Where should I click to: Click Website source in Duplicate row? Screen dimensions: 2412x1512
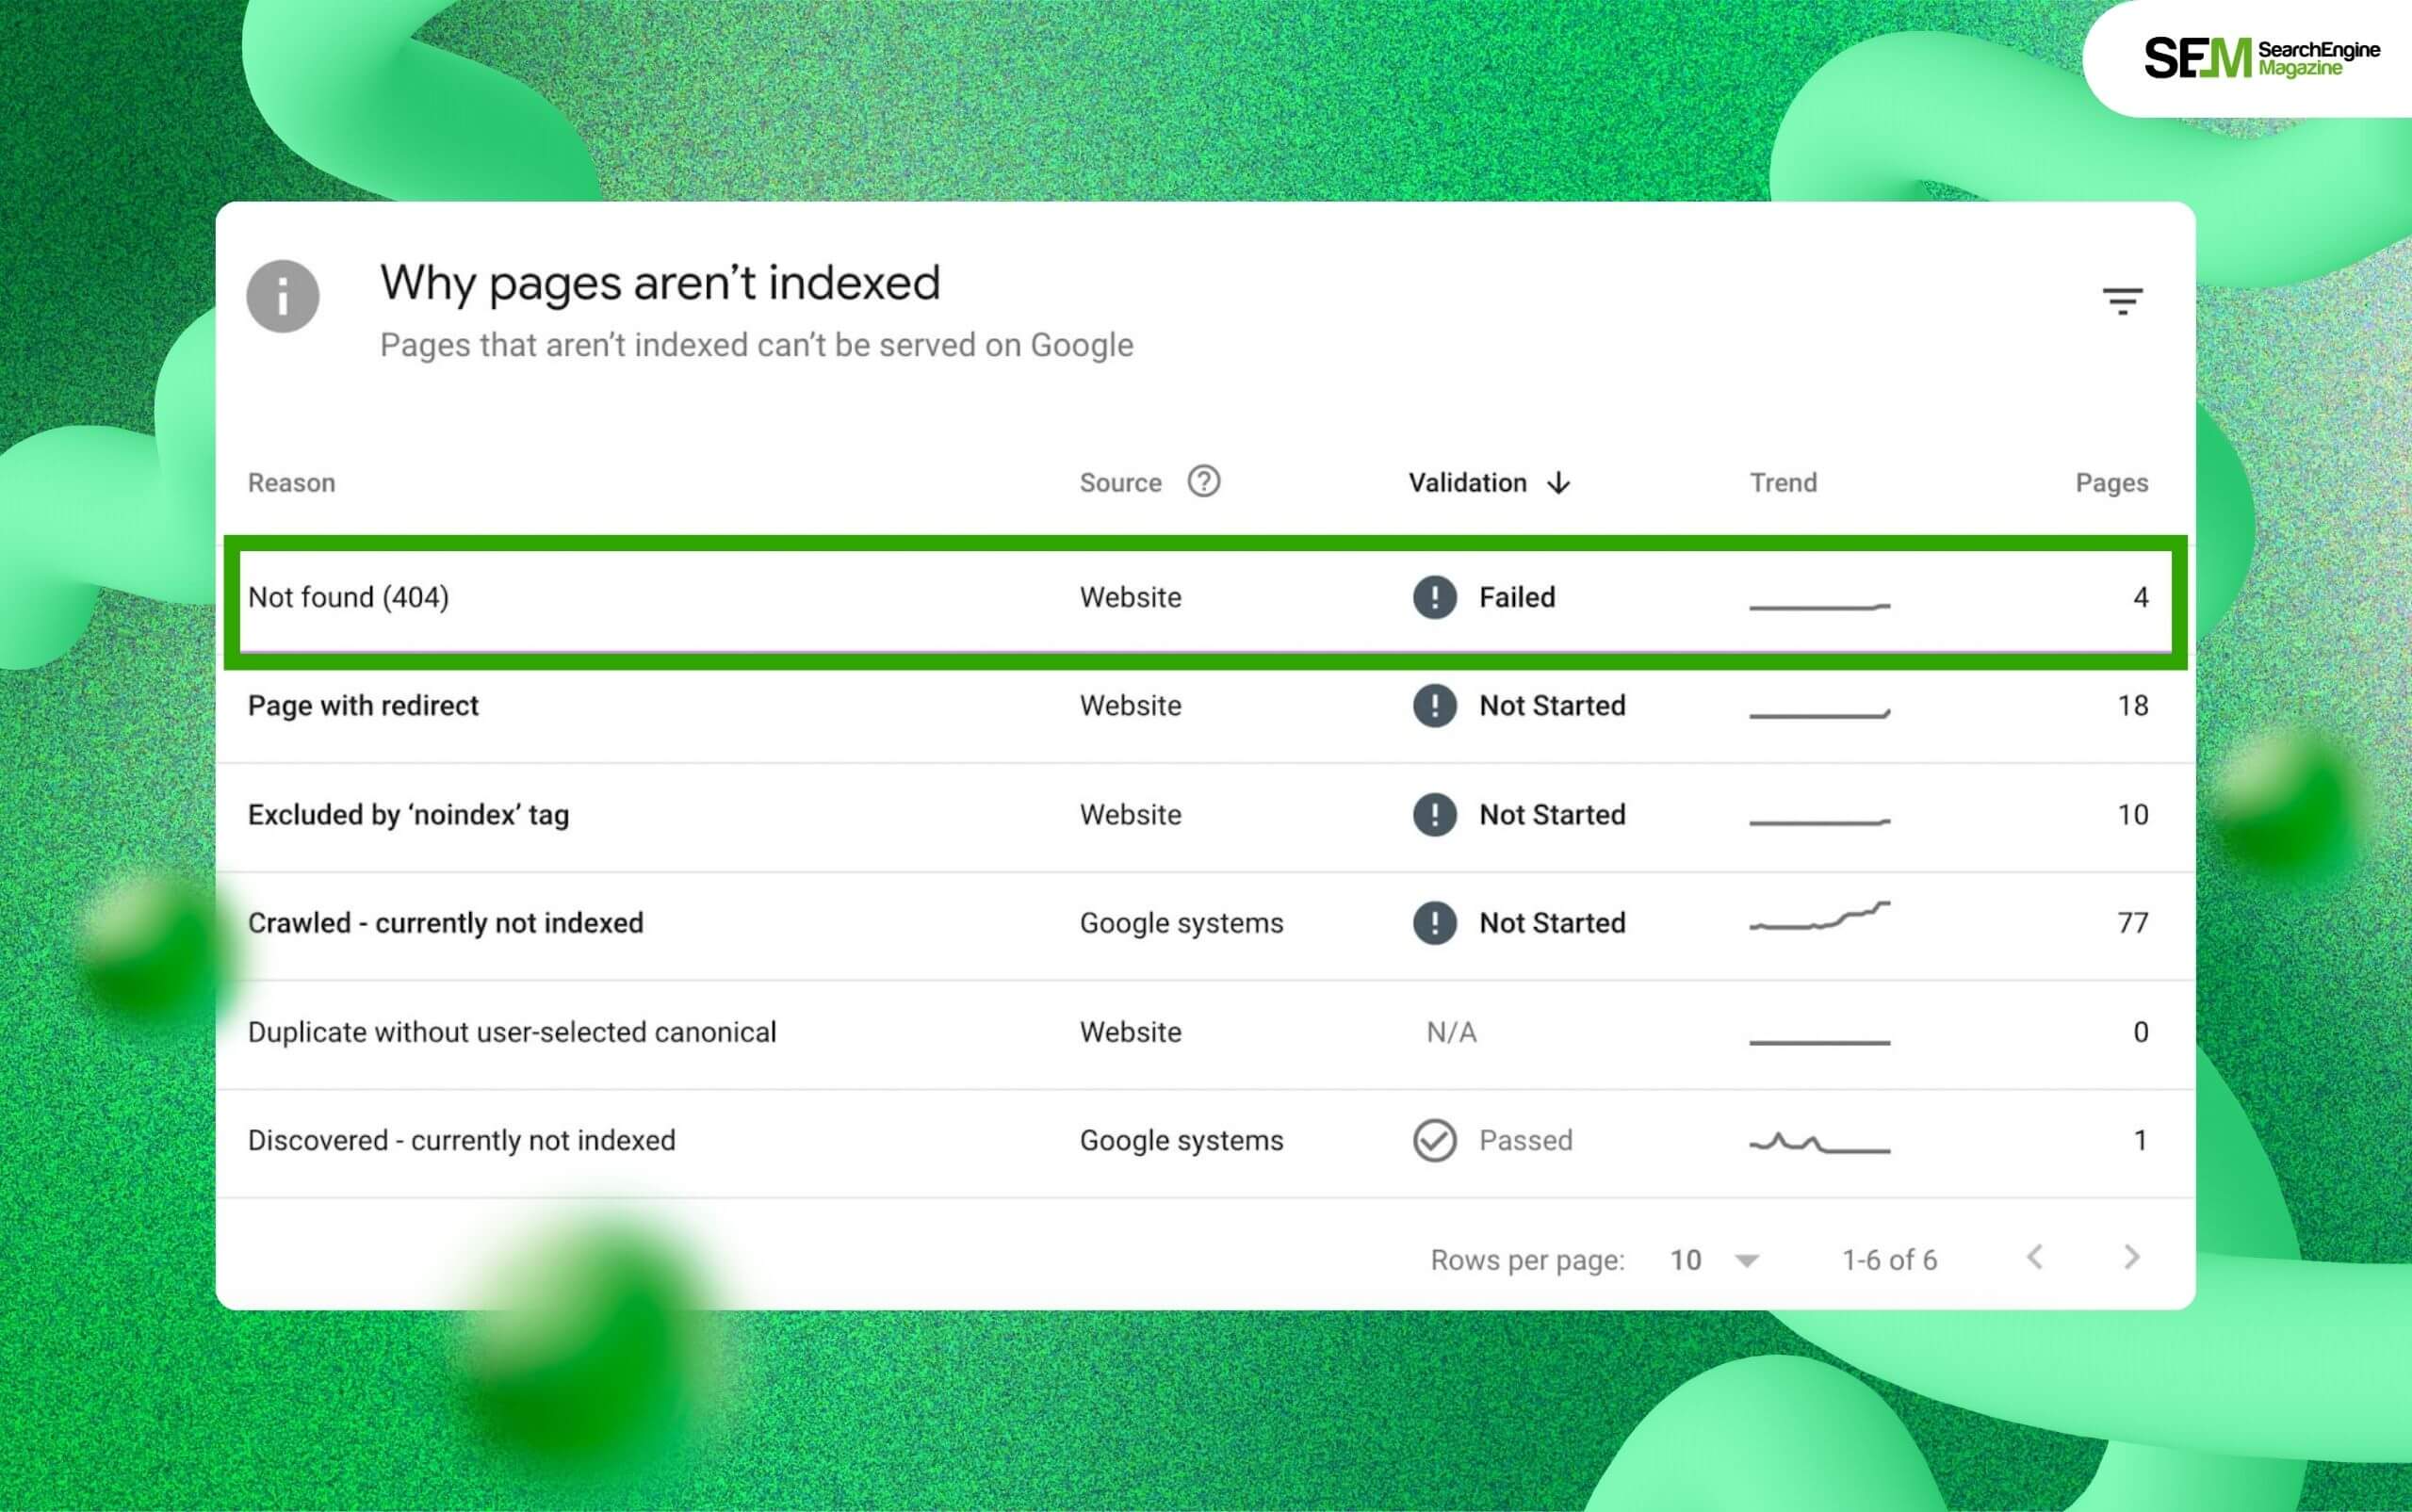(x=1130, y=1031)
